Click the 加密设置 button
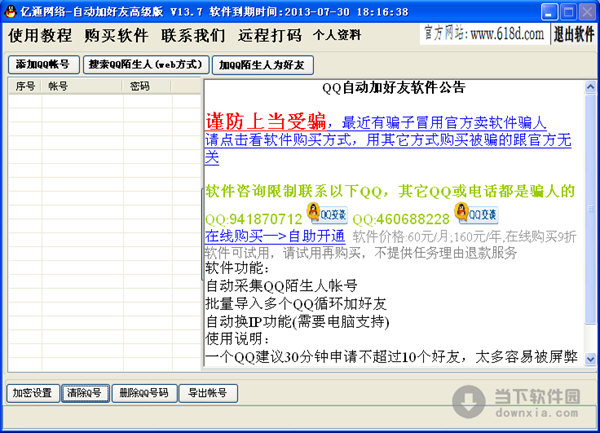The image size is (600, 433). pos(33,393)
